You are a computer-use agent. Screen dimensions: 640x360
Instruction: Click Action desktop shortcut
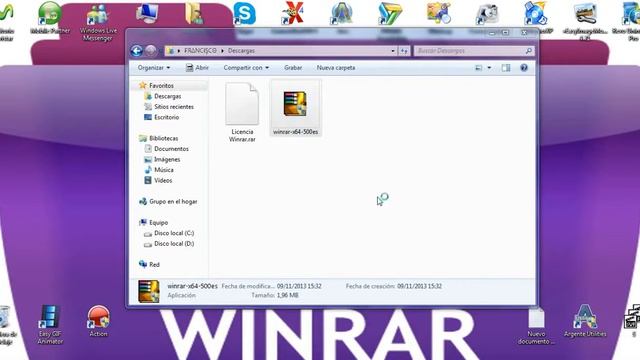pyautogui.click(x=98, y=322)
